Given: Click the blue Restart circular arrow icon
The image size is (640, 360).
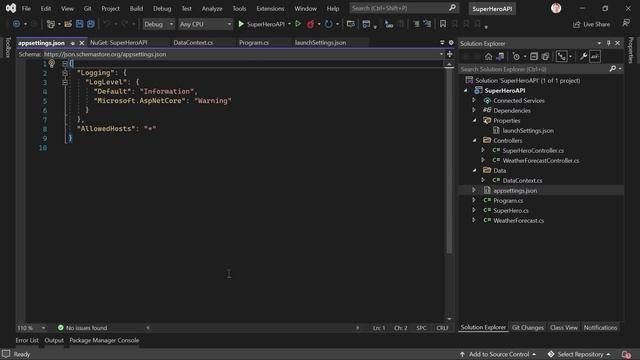Looking at the screenshot, I should pos(328,24).
